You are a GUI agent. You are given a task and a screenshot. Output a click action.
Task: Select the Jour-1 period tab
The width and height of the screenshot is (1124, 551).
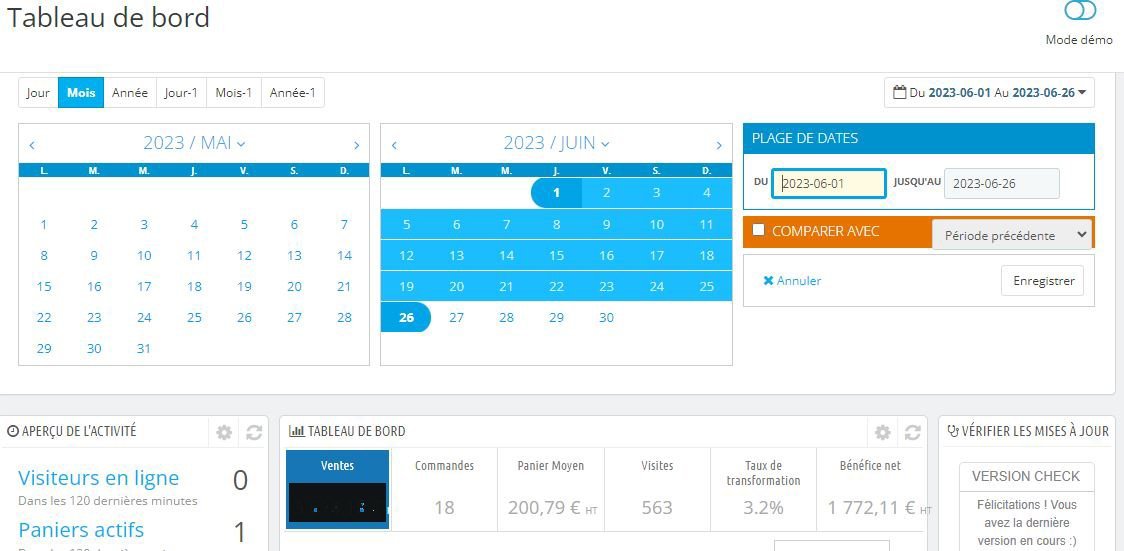[181, 93]
